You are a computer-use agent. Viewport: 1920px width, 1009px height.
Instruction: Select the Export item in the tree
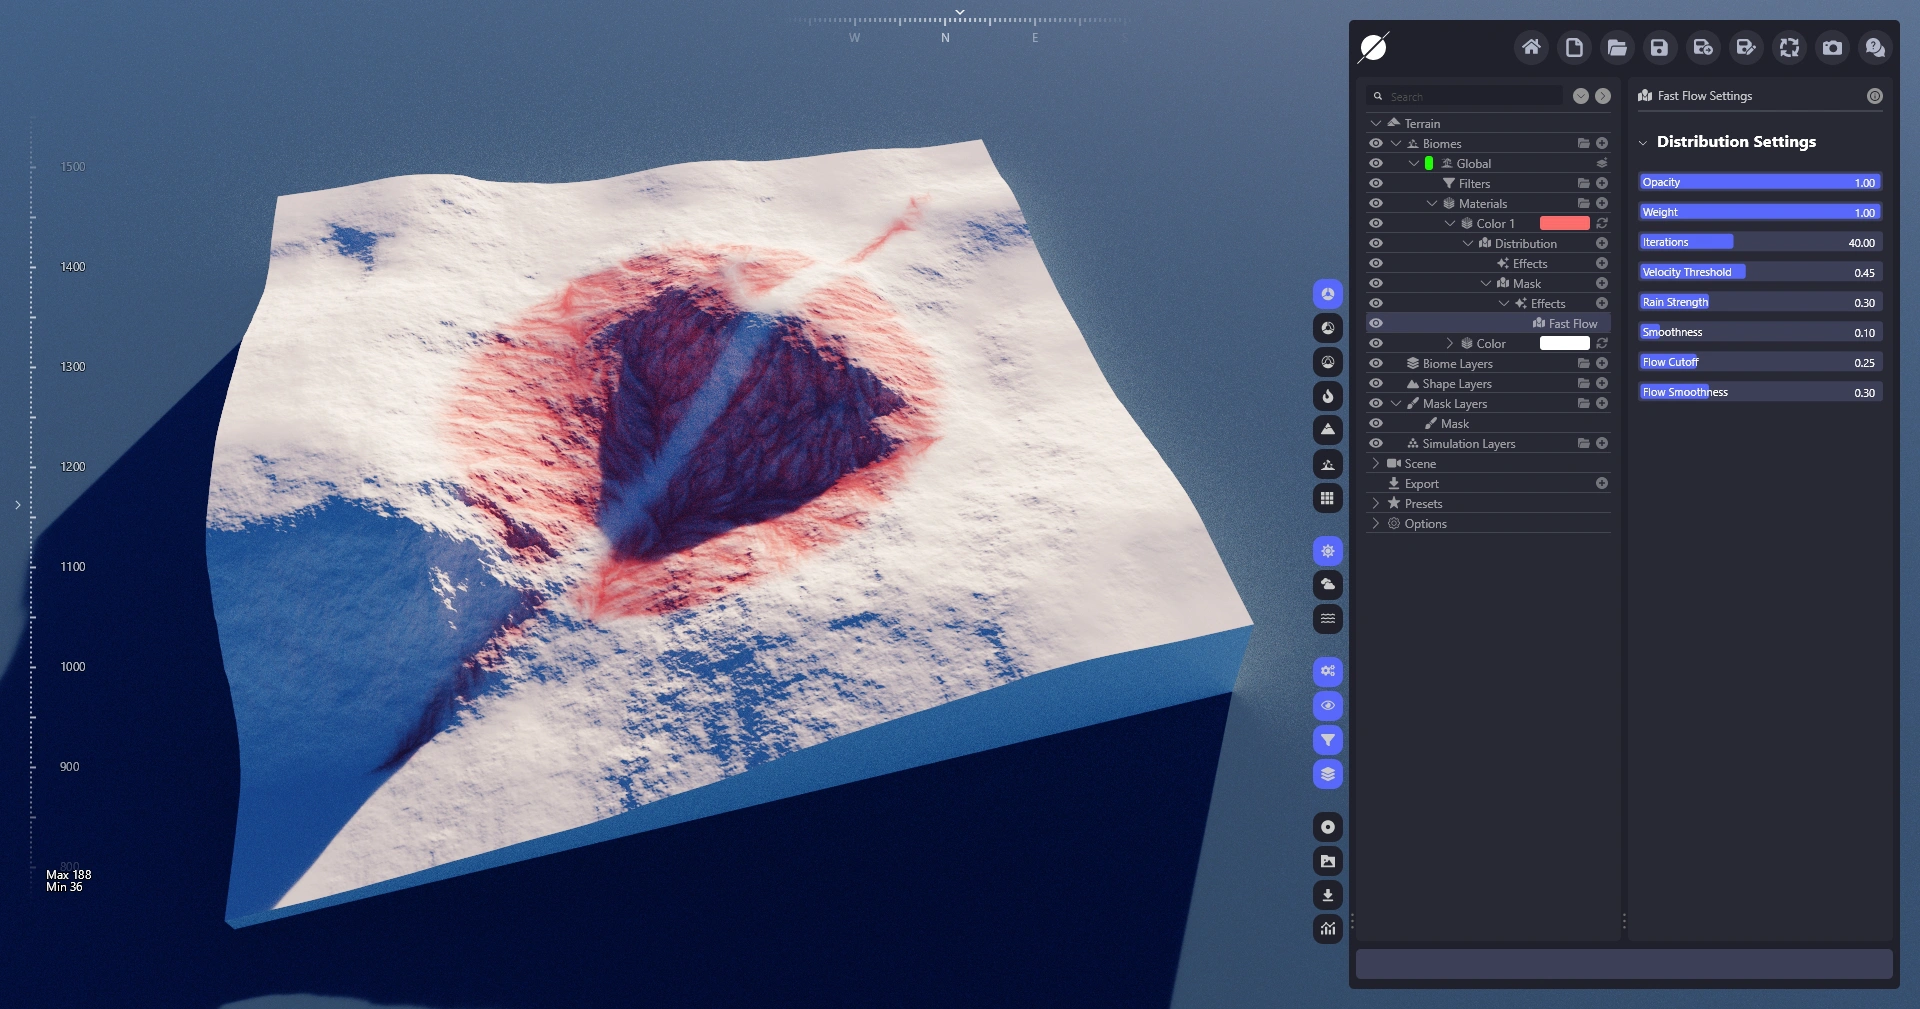click(1421, 483)
